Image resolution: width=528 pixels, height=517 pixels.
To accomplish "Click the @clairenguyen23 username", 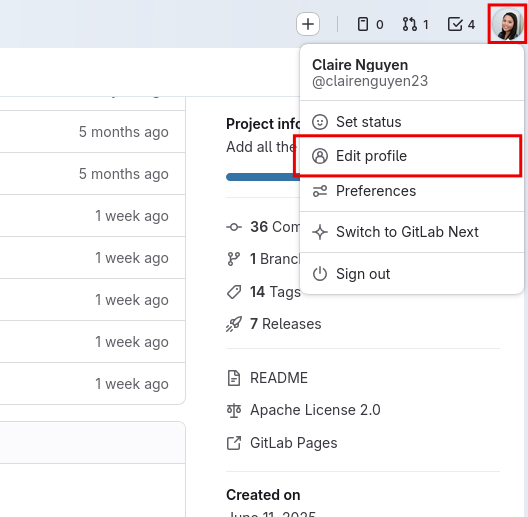I will [x=370, y=81].
